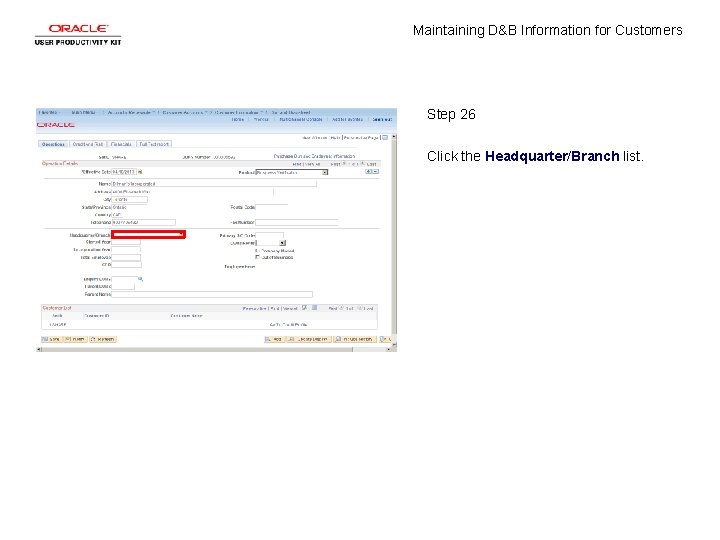
Task: Click the Save button
Action: (x=51, y=339)
